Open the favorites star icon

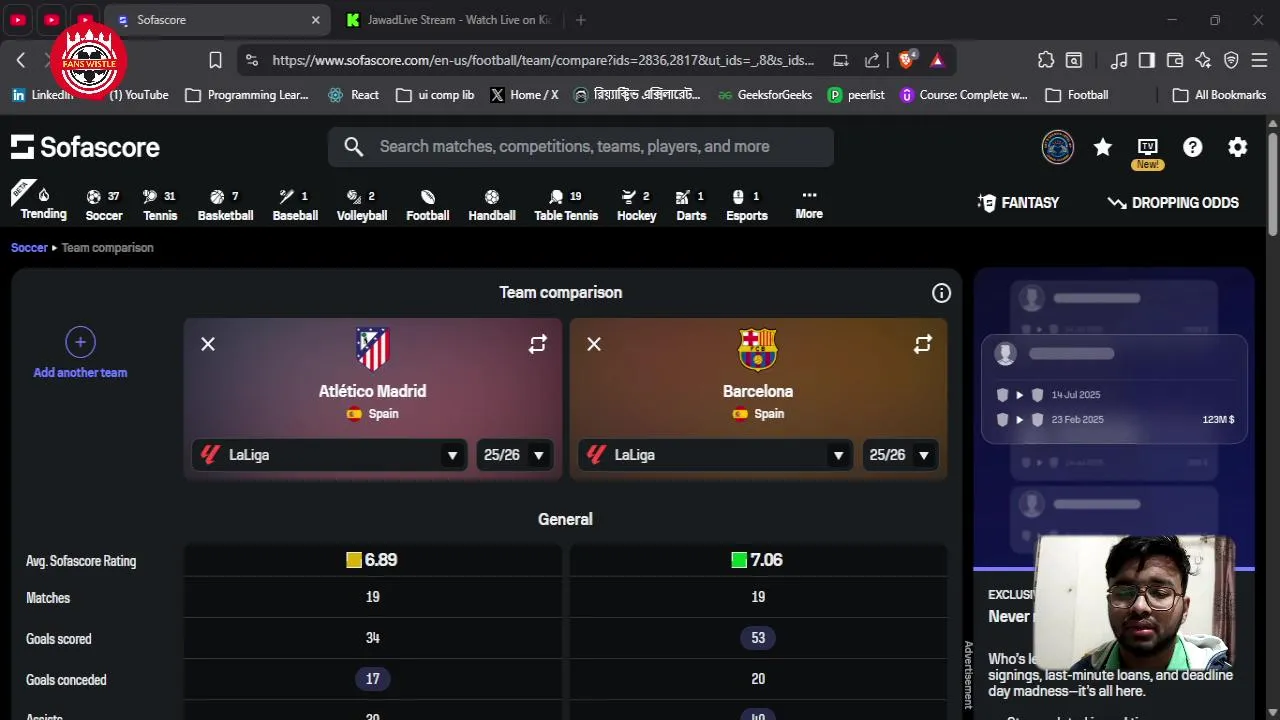(x=1102, y=147)
